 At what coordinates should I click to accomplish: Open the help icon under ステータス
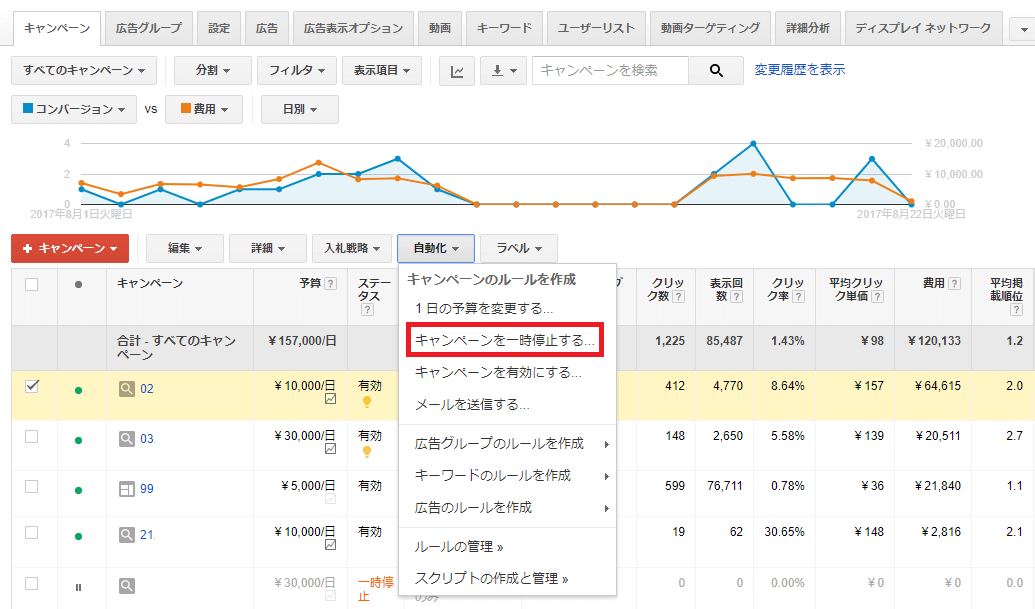pos(367,309)
